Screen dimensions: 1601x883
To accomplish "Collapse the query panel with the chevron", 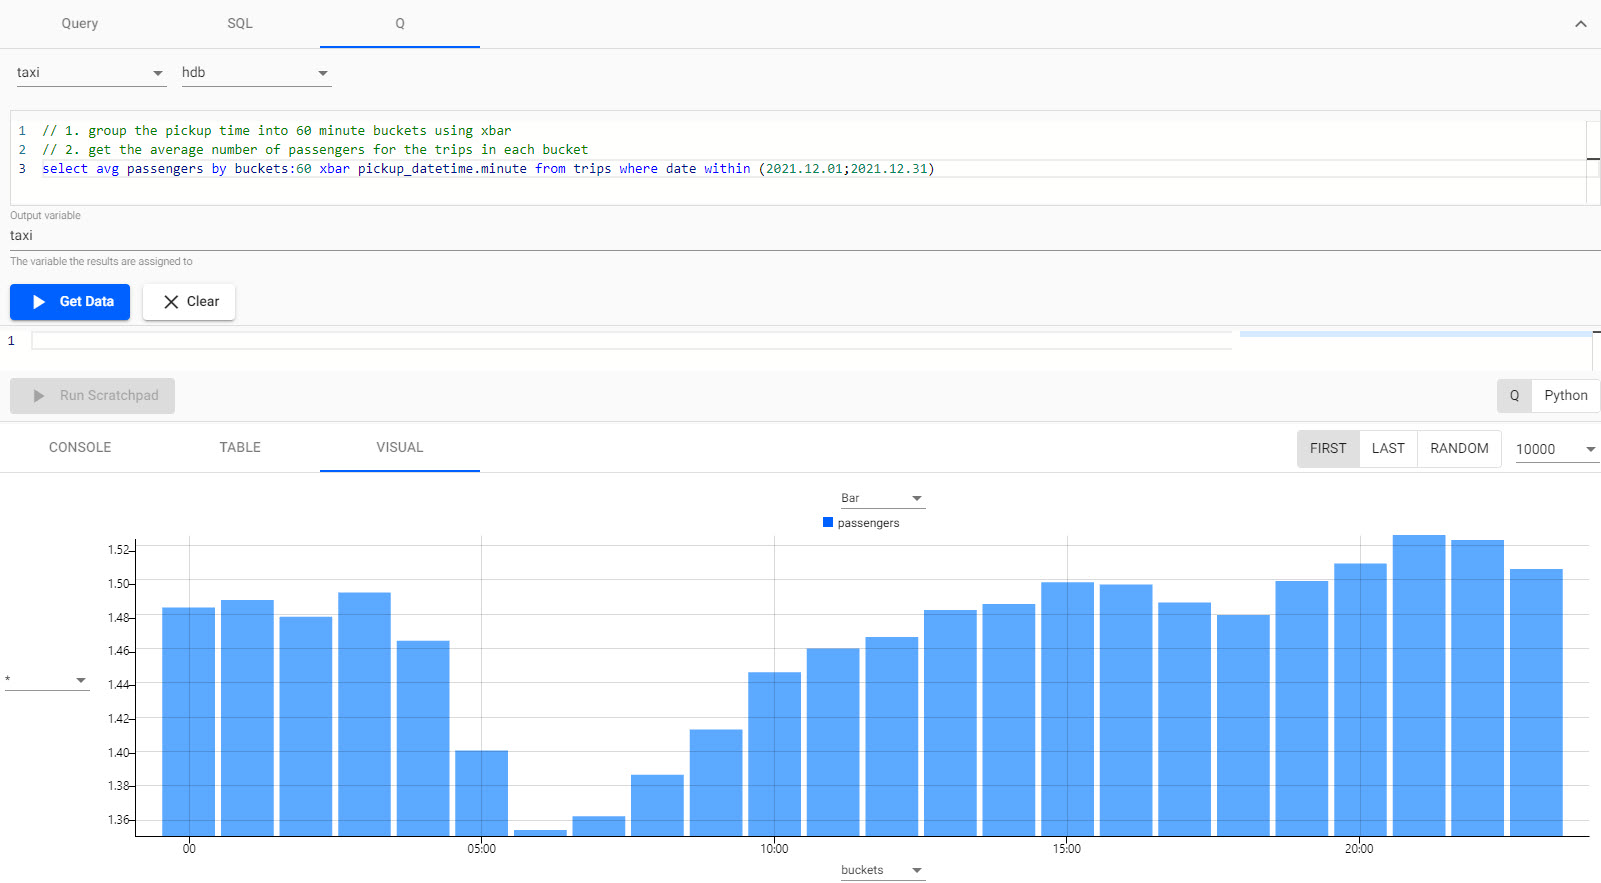I will (1581, 24).
